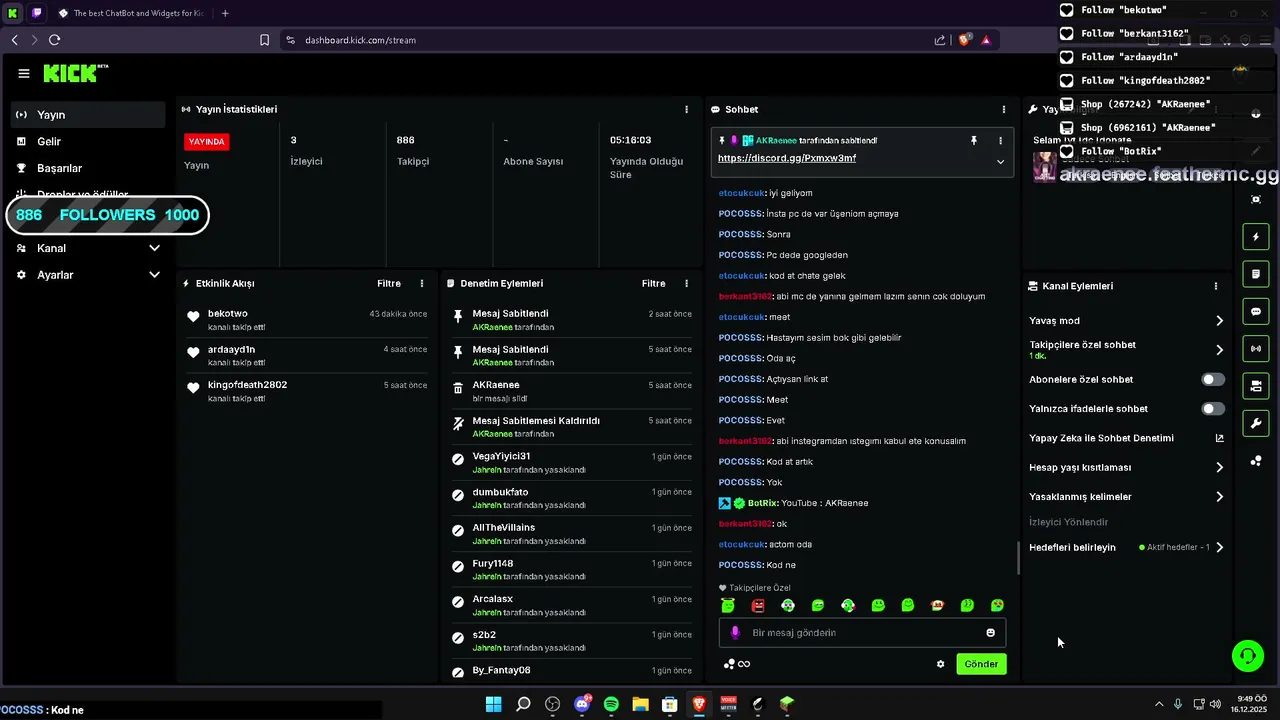Open Filtre in Denetim Eylemleri panel

click(653, 284)
